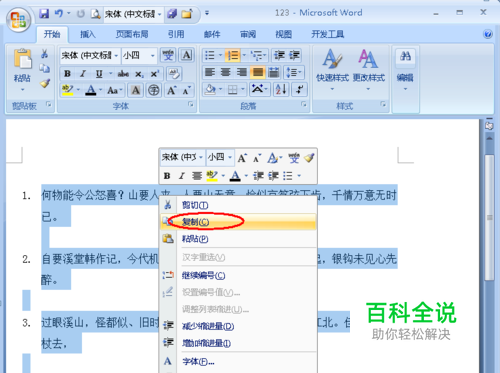Toggle Subscript in ribbon font group
Viewport: 500px width, 373px height.
139,74
